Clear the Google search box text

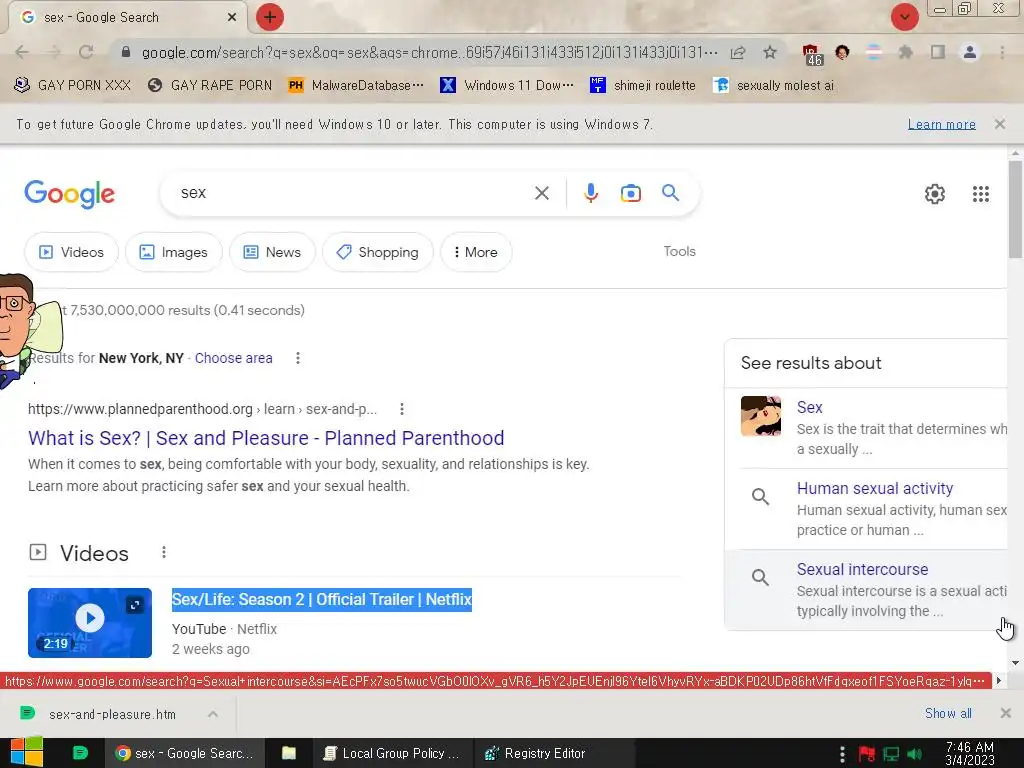click(541, 193)
